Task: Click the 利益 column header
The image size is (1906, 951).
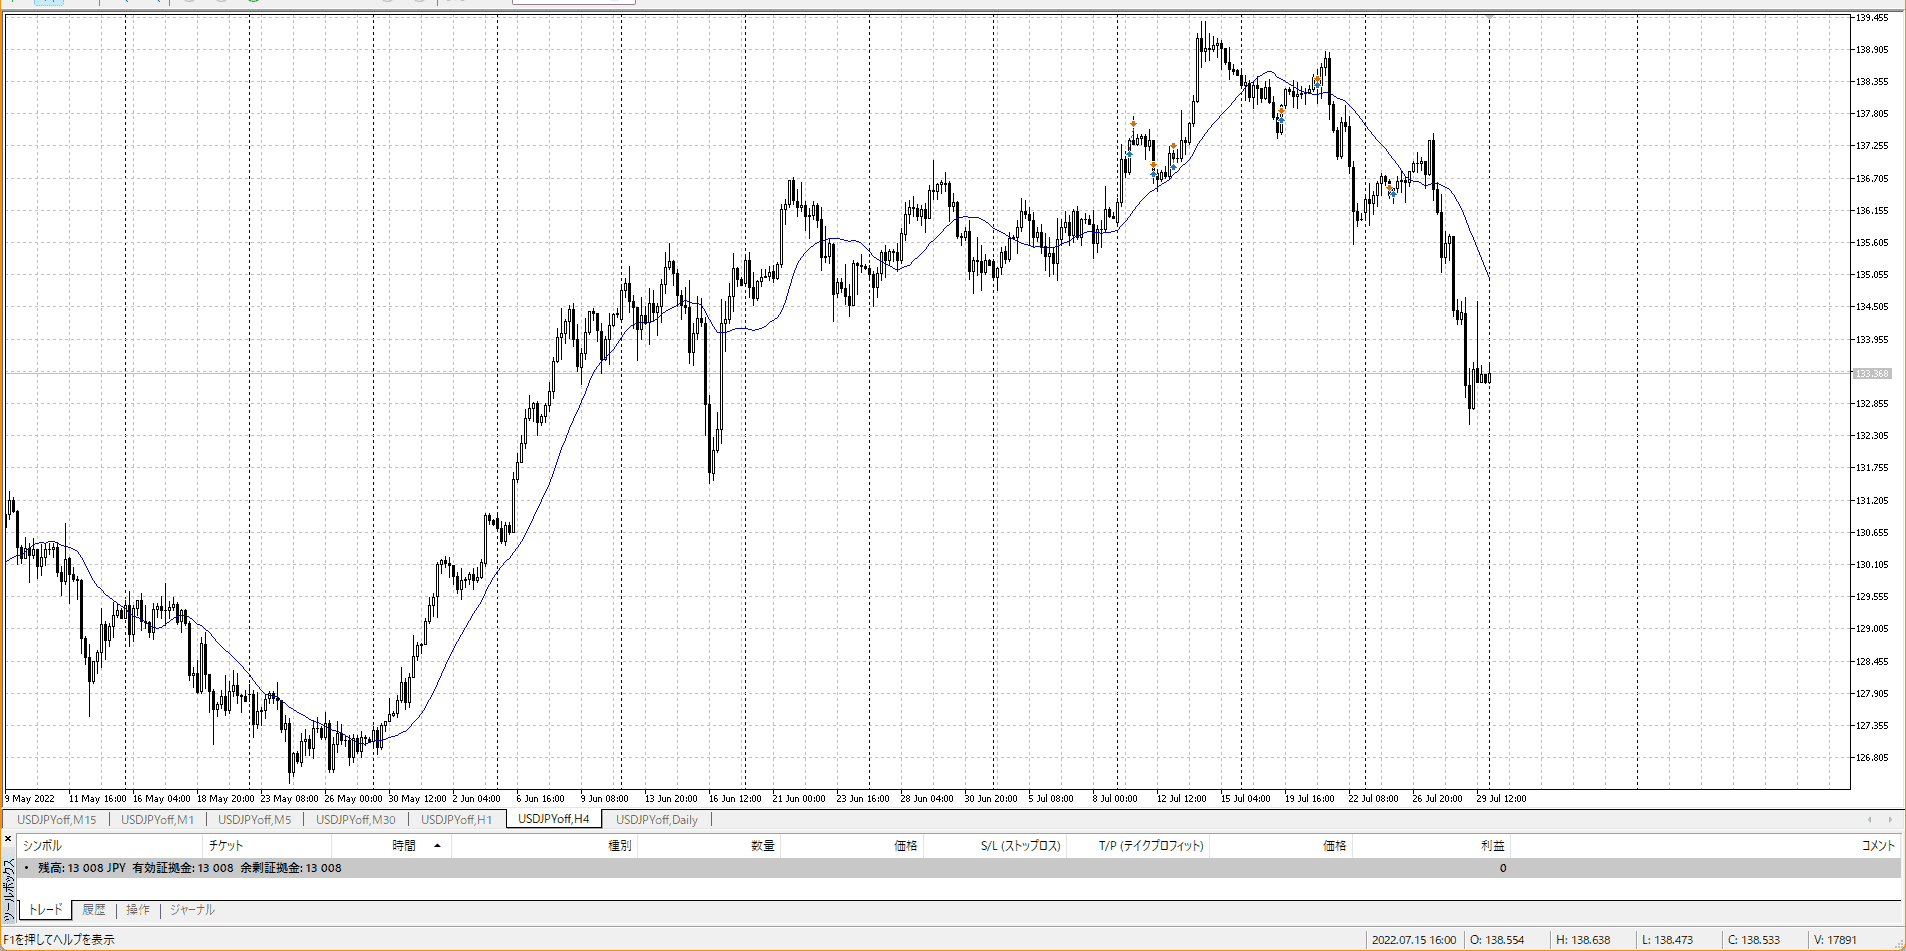Action: (x=1492, y=846)
